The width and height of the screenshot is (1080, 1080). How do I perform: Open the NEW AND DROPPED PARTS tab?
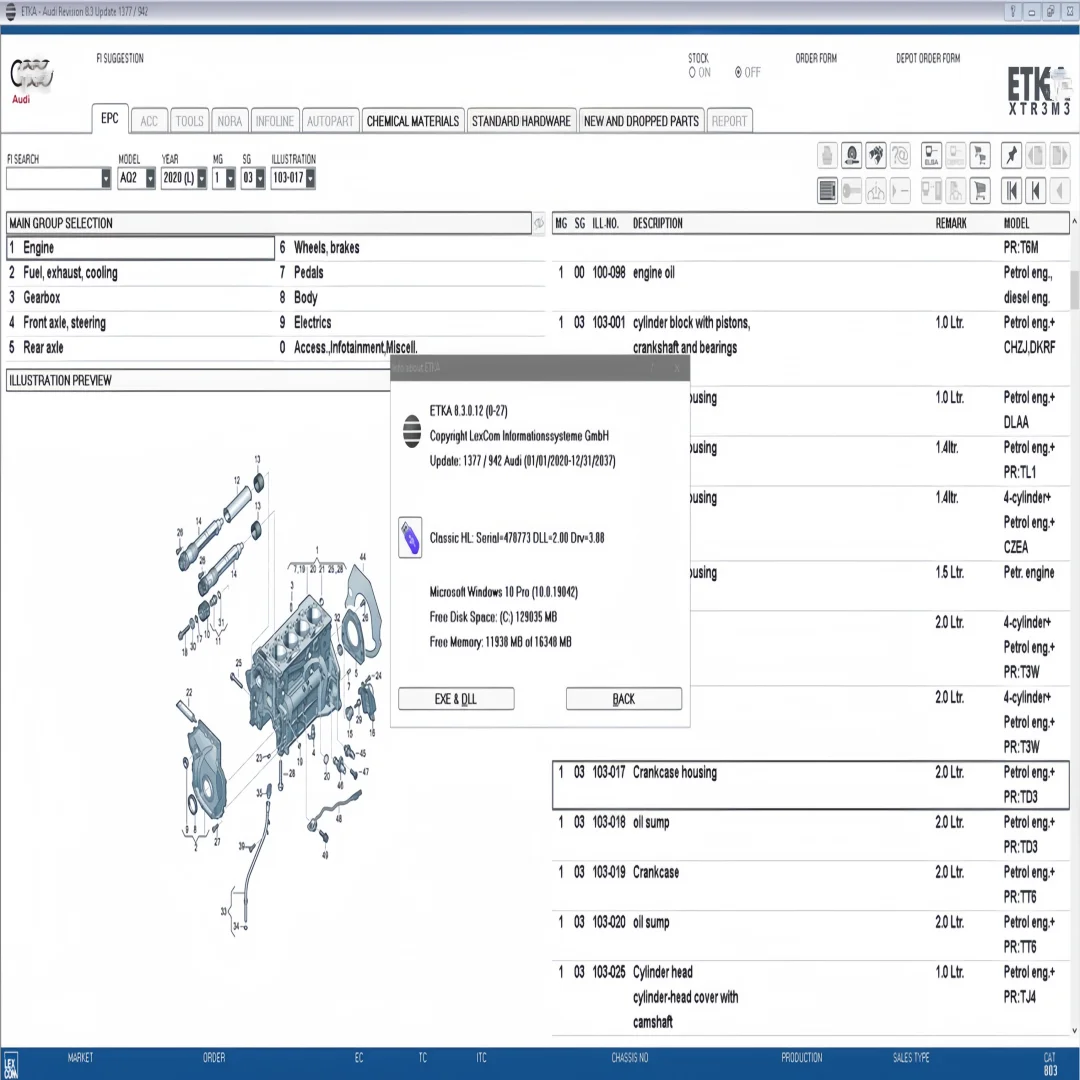641,121
